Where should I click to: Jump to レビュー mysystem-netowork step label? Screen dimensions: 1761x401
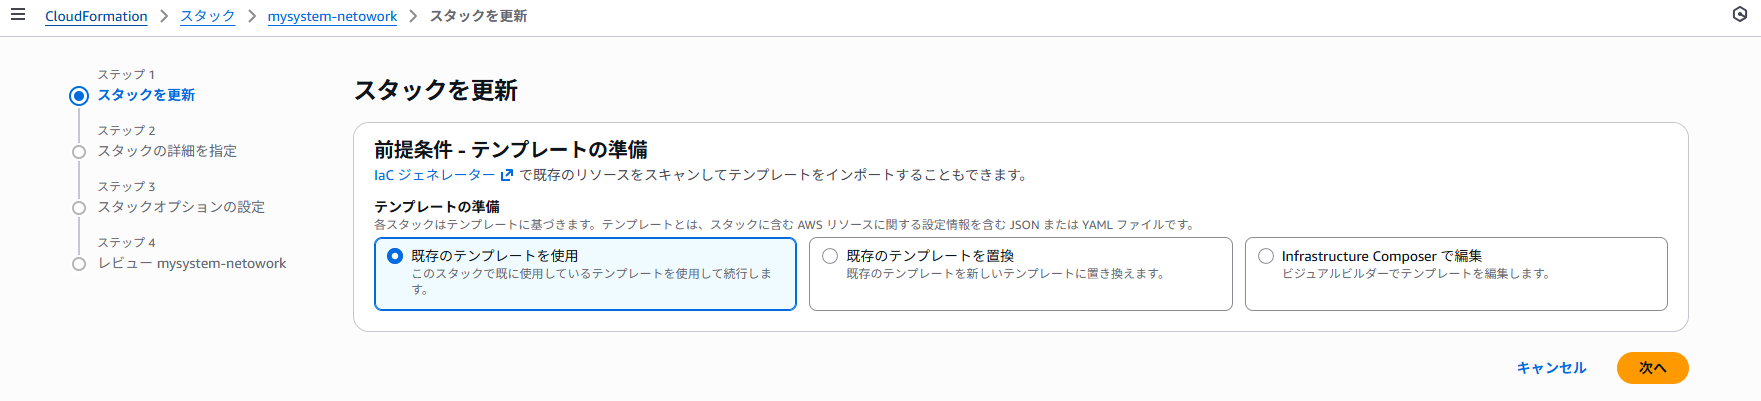point(192,263)
